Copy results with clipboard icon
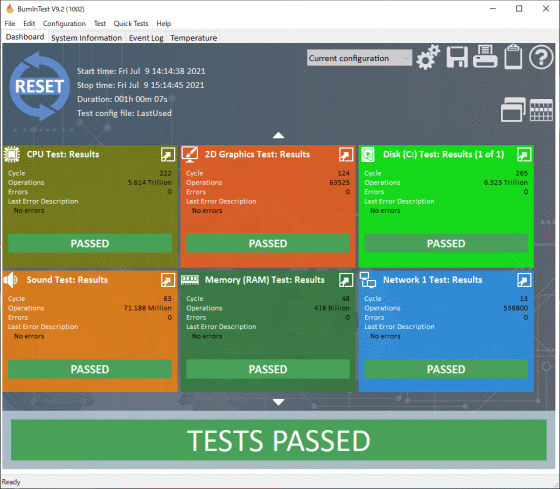The width and height of the screenshot is (560, 489). pos(513,56)
